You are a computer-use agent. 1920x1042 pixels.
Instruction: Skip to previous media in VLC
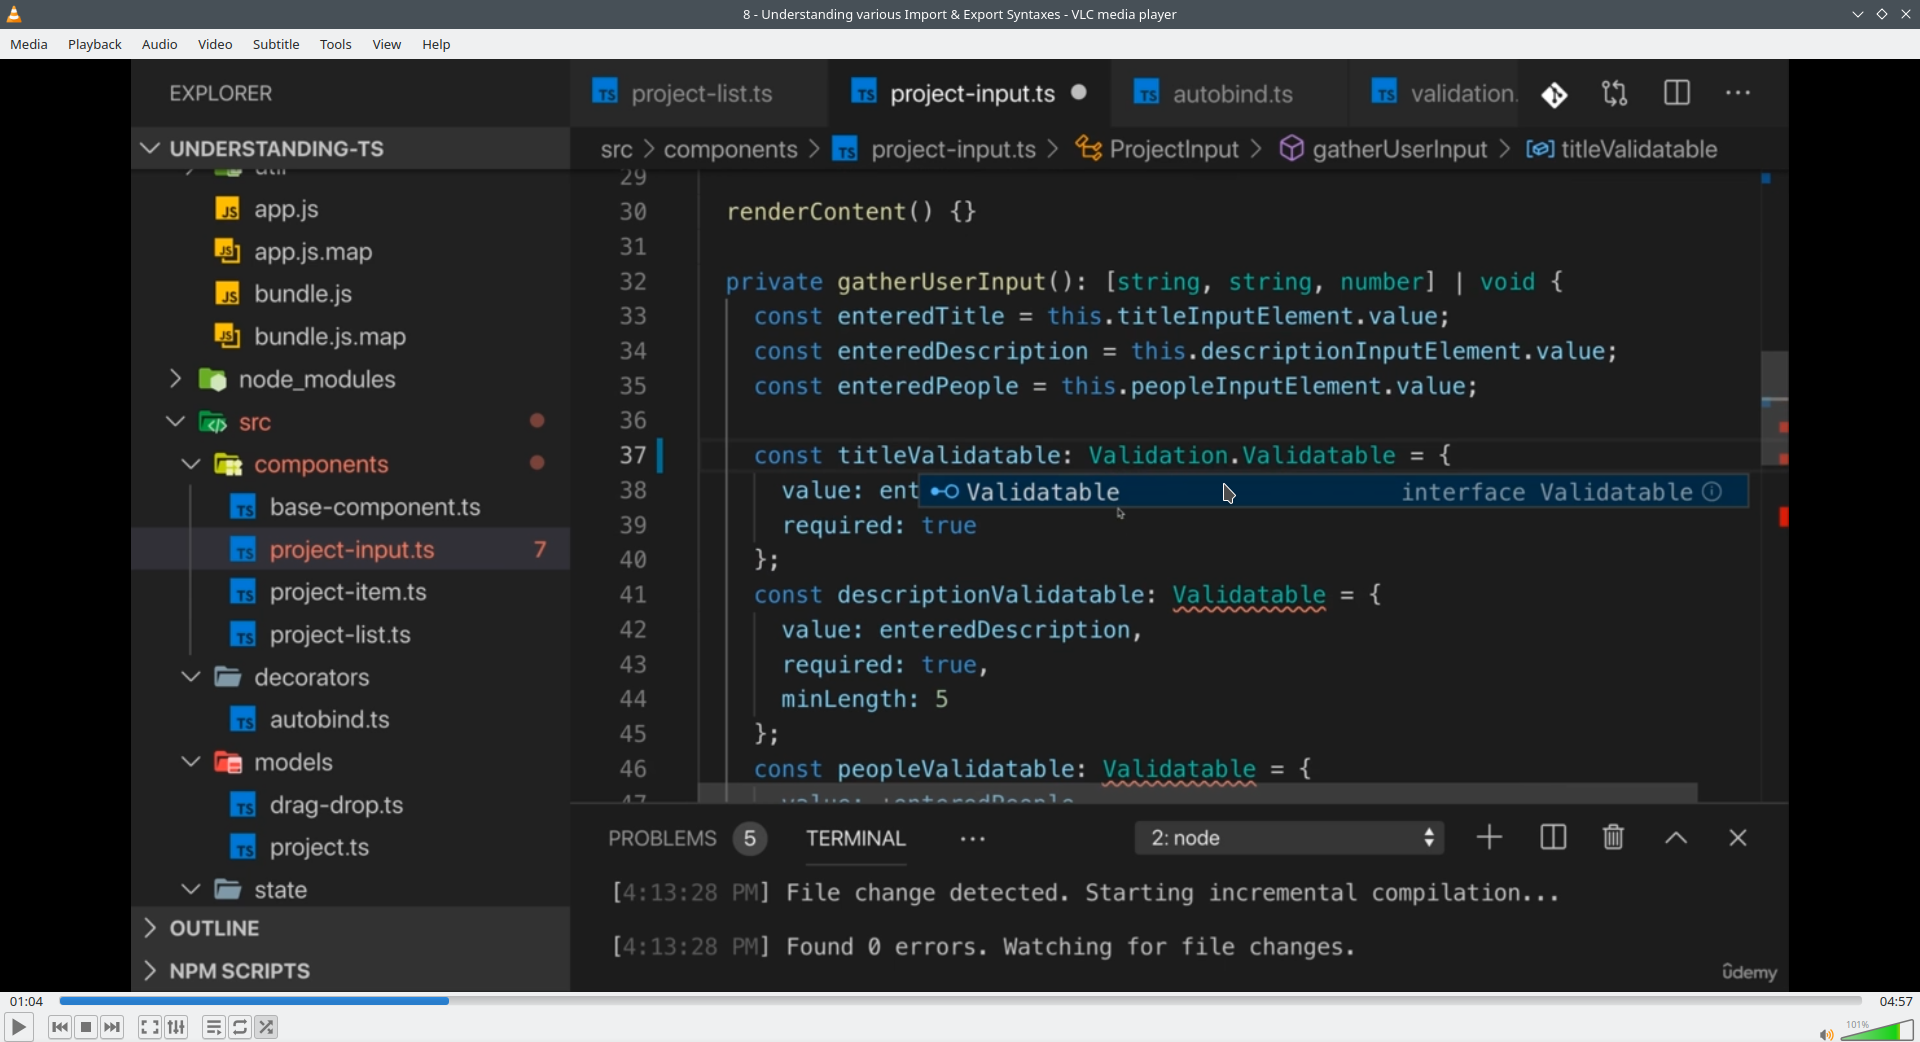60,1027
